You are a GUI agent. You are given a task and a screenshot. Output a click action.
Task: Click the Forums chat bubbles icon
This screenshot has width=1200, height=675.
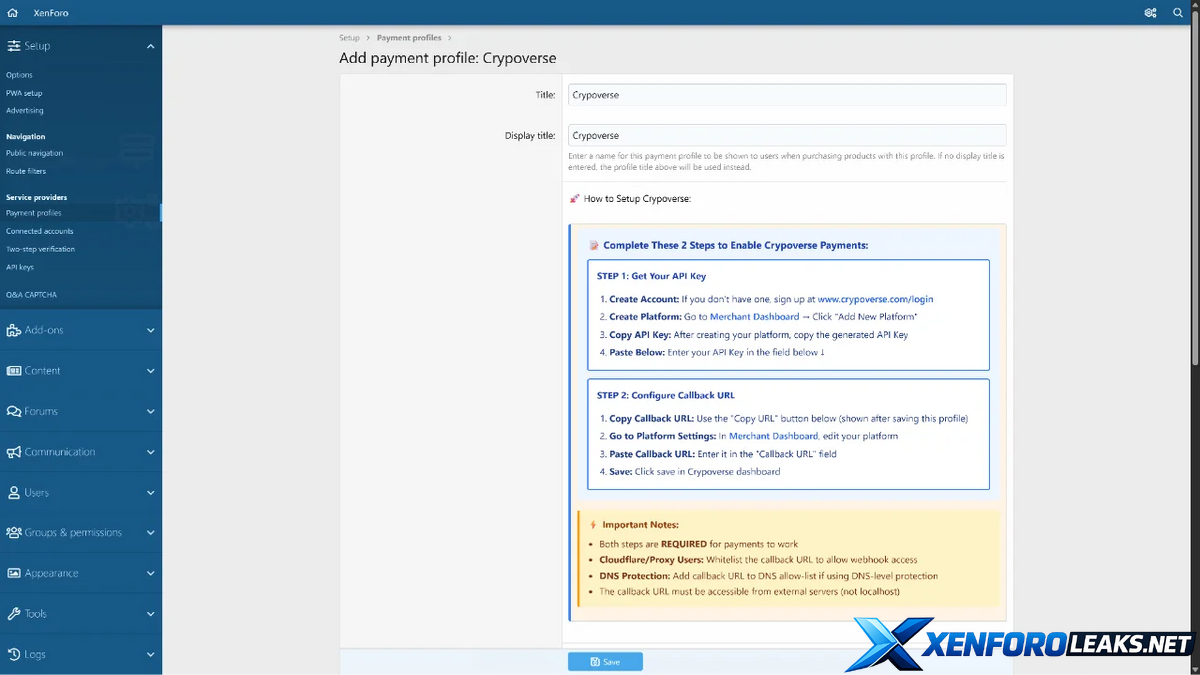[x=14, y=411]
